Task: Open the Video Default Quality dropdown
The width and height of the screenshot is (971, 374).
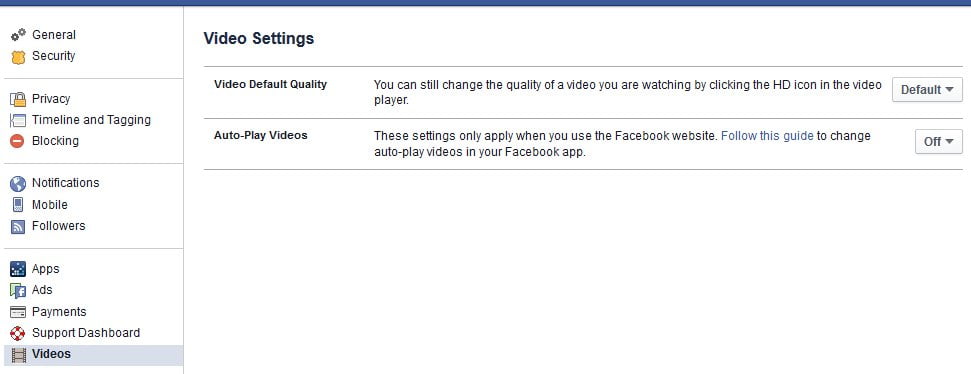Action: click(927, 90)
